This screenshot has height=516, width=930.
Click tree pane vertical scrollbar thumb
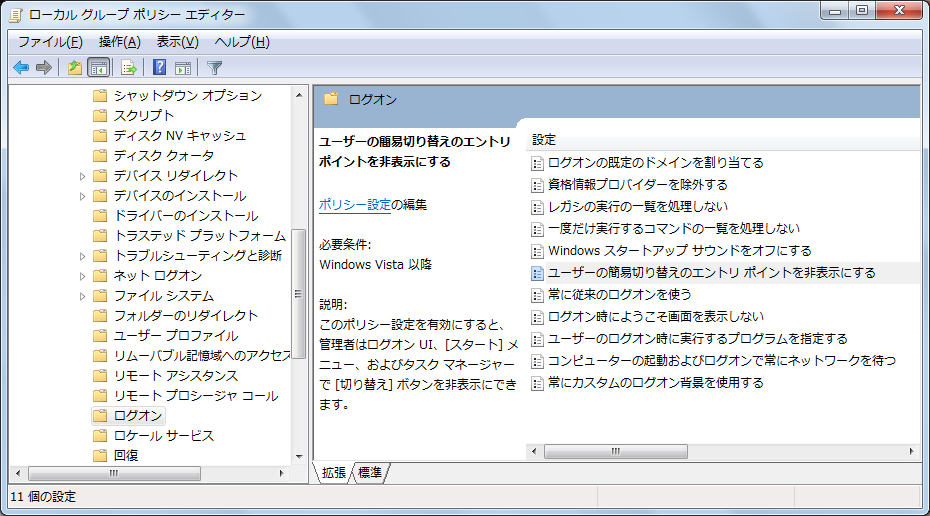(298, 294)
